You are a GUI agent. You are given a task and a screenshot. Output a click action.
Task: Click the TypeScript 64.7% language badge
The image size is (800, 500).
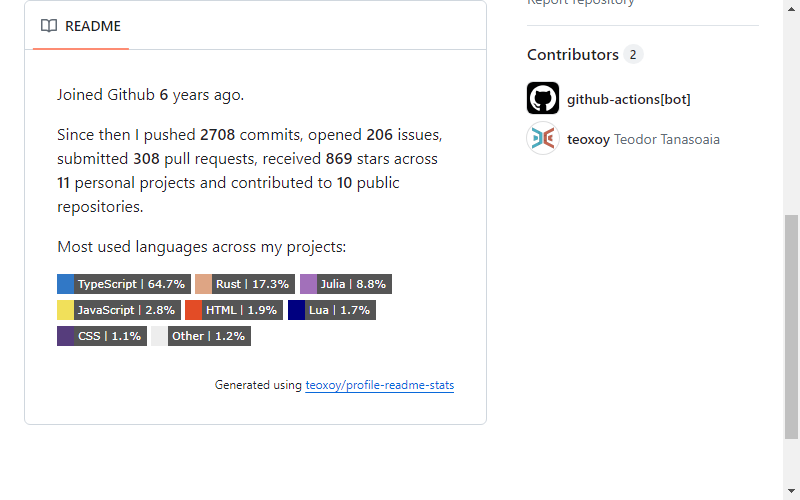pyautogui.click(x=124, y=284)
